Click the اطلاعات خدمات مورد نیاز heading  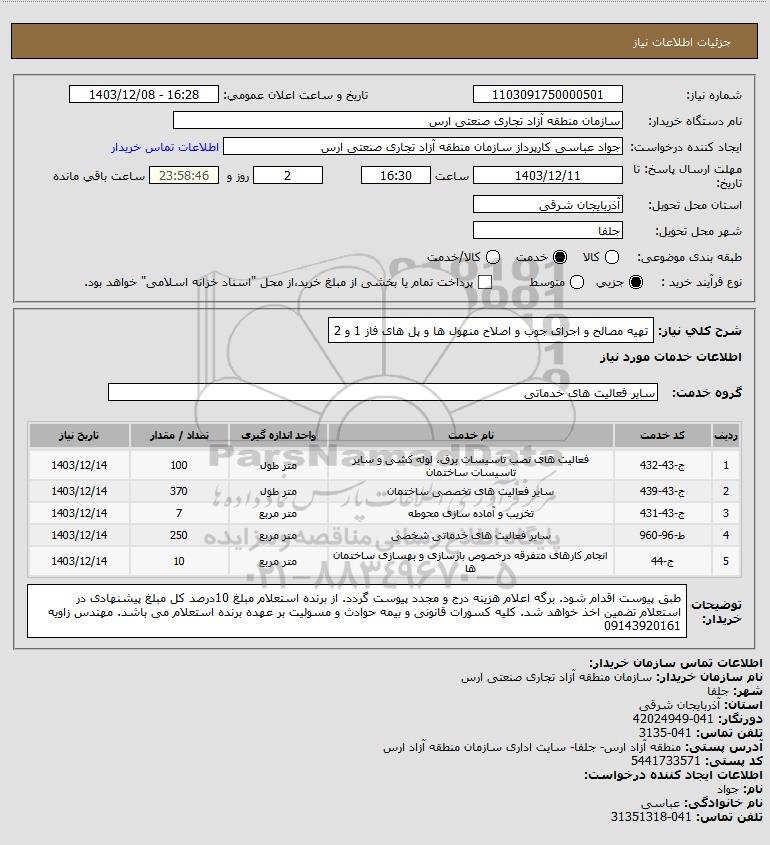pyautogui.click(x=671, y=357)
